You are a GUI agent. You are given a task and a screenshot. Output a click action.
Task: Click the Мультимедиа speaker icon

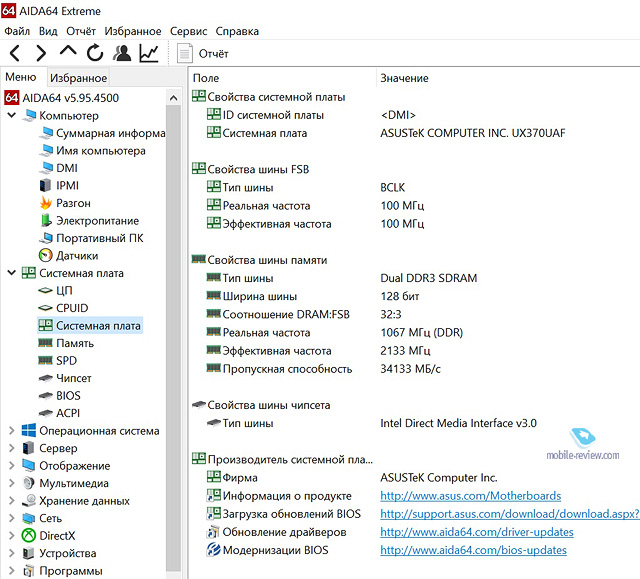coord(29,483)
